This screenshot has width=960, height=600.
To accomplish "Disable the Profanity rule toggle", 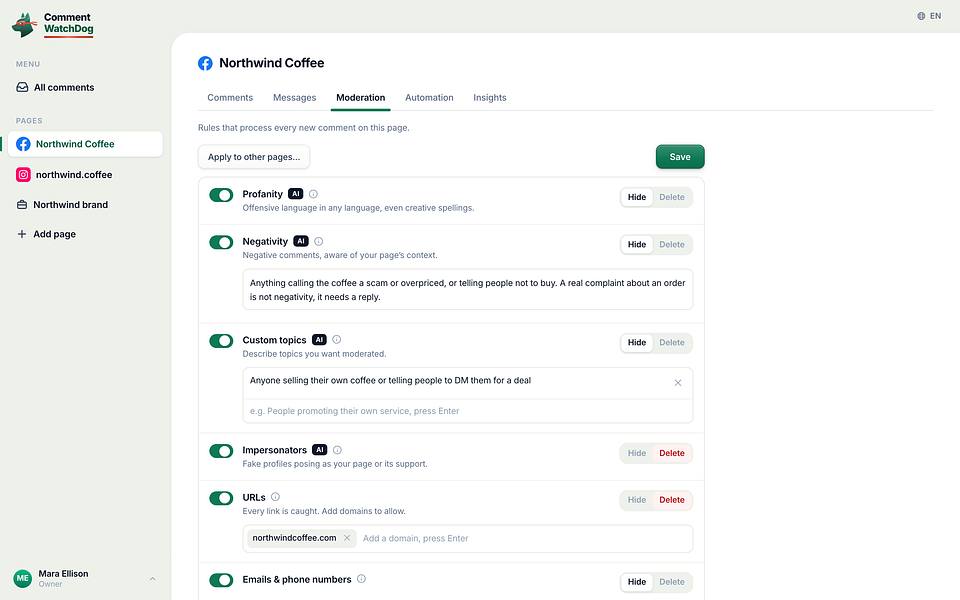I will click(221, 195).
